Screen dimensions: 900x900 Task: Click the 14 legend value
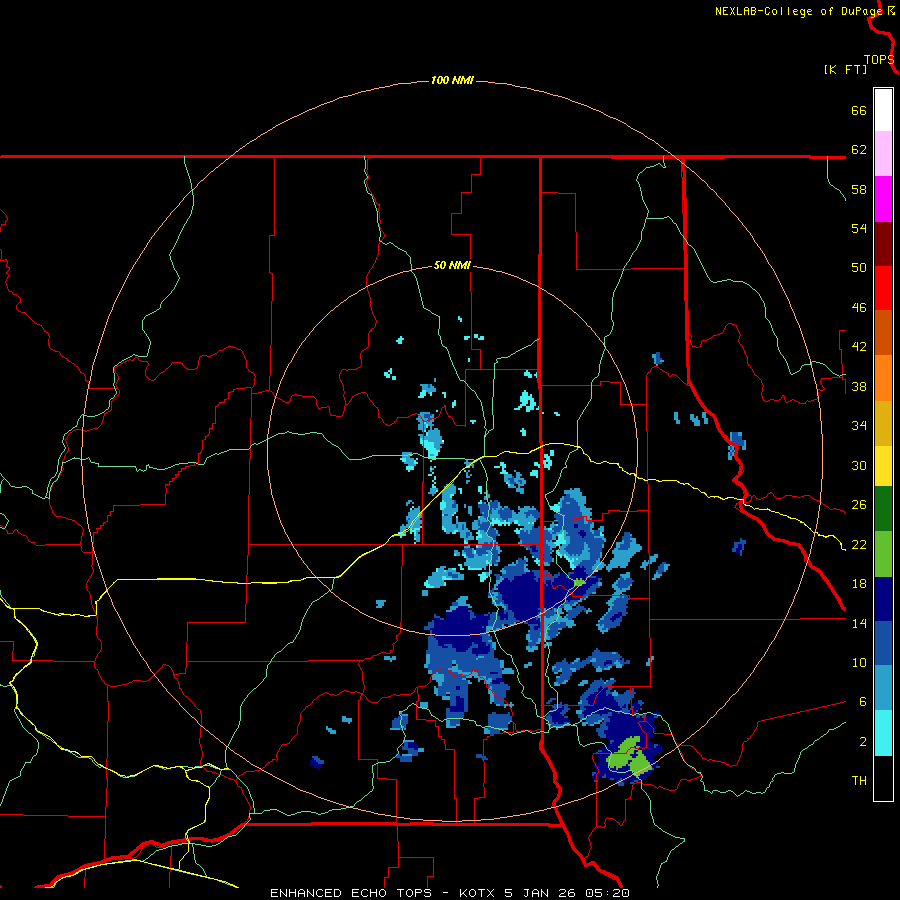(x=859, y=623)
